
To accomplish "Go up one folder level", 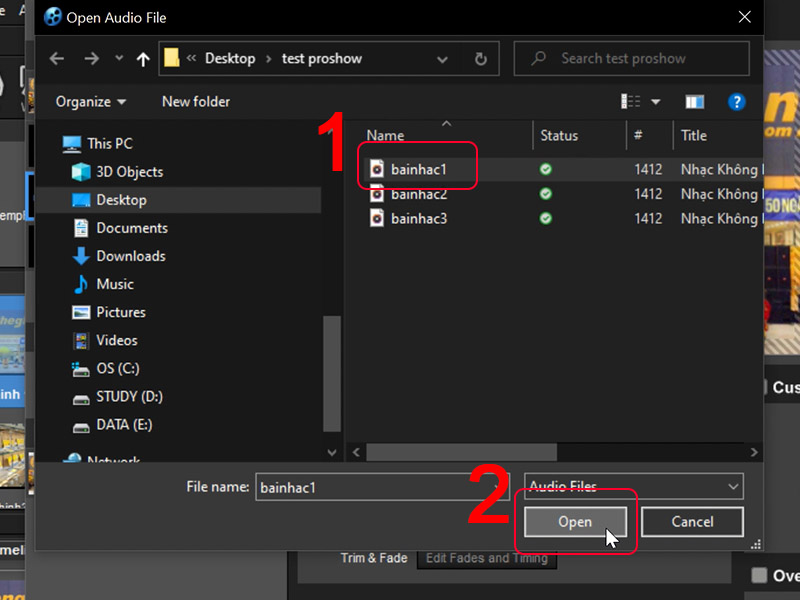I will click(x=142, y=59).
